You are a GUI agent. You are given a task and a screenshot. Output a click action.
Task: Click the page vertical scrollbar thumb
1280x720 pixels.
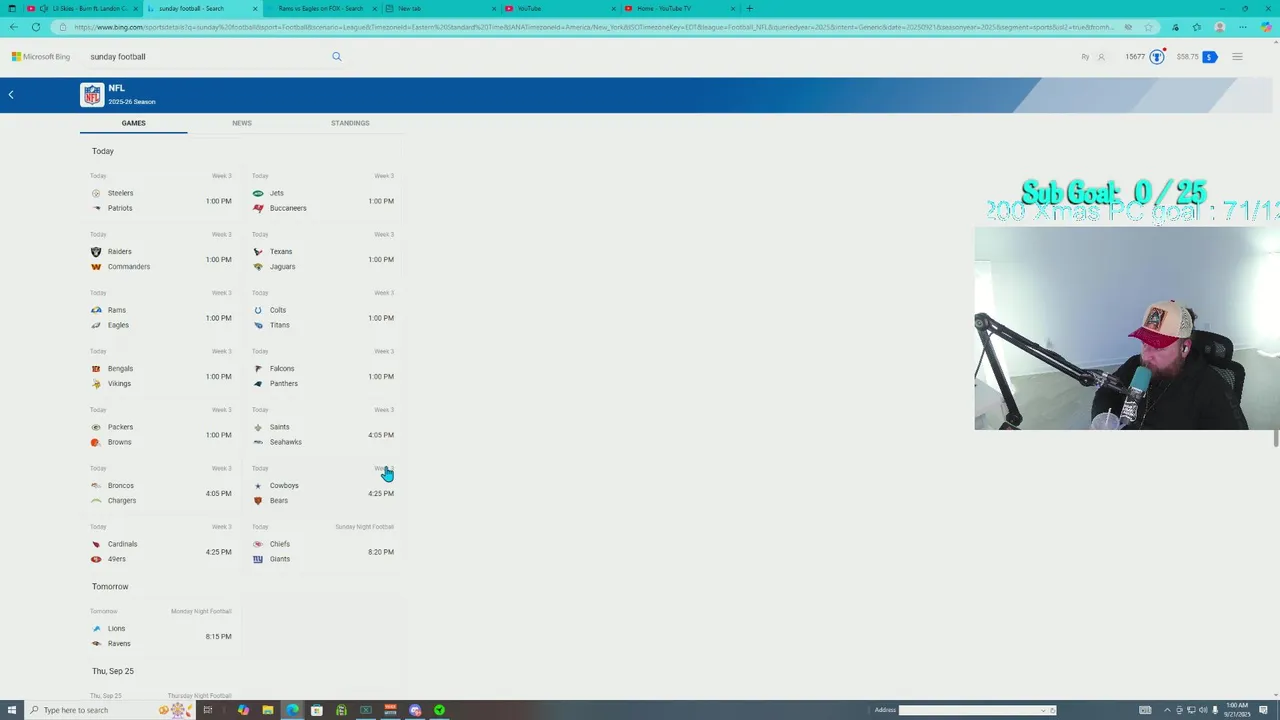1276,438
